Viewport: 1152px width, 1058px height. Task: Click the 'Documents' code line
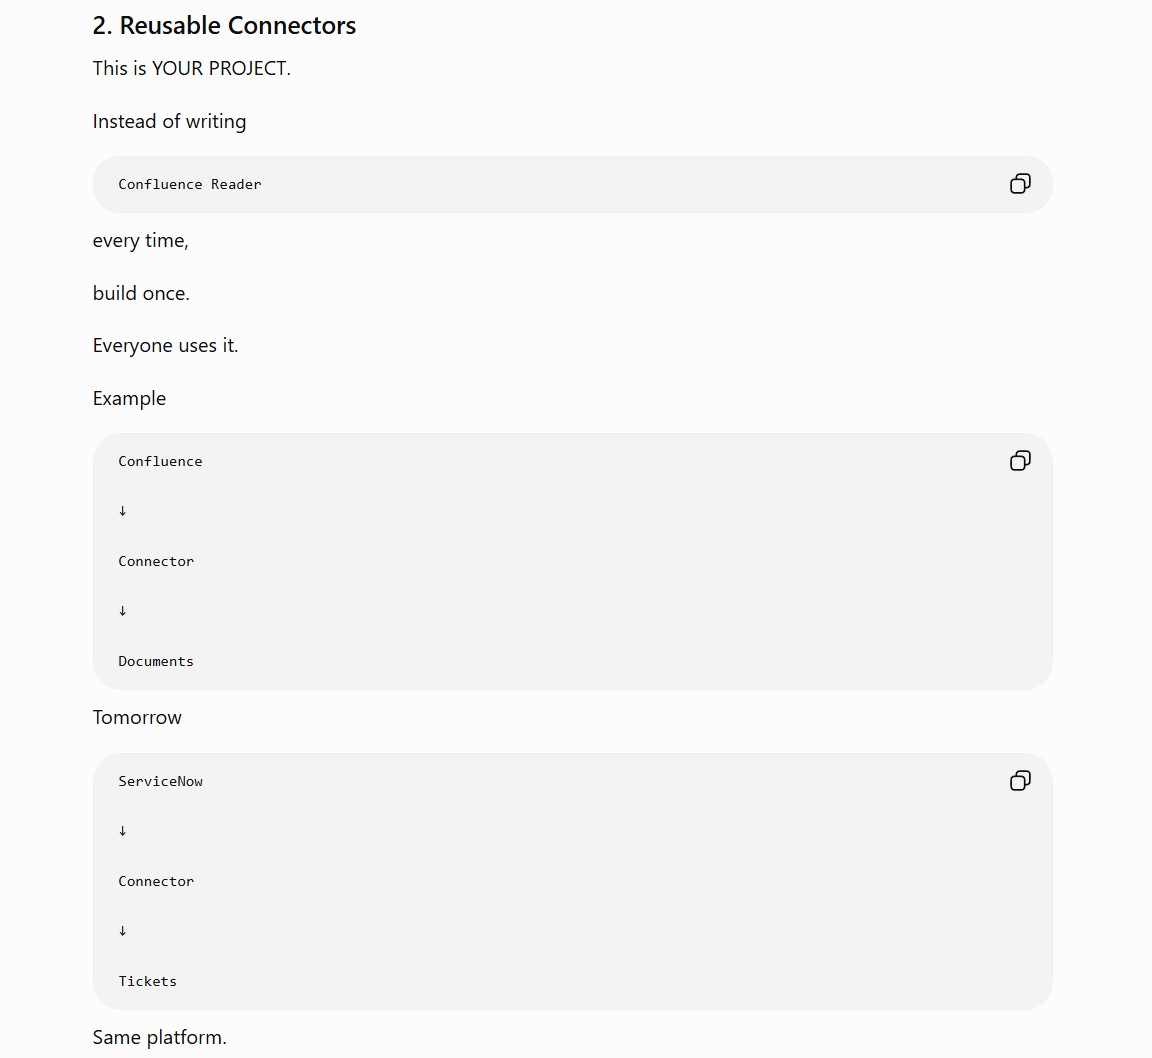(156, 661)
